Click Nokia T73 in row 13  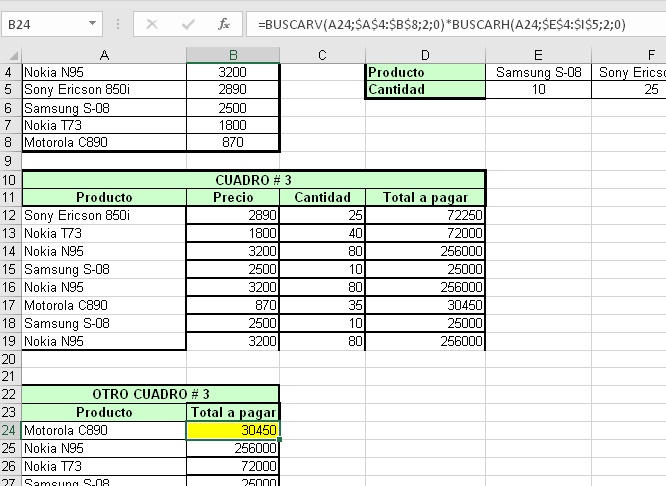(104, 233)
